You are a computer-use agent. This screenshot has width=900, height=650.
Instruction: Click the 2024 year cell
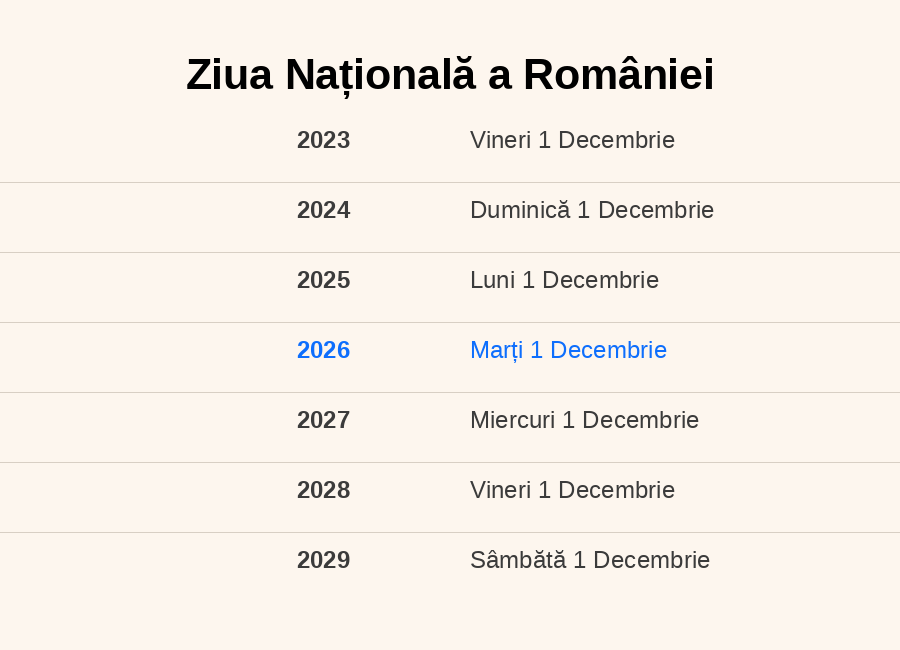click(323, 210)
